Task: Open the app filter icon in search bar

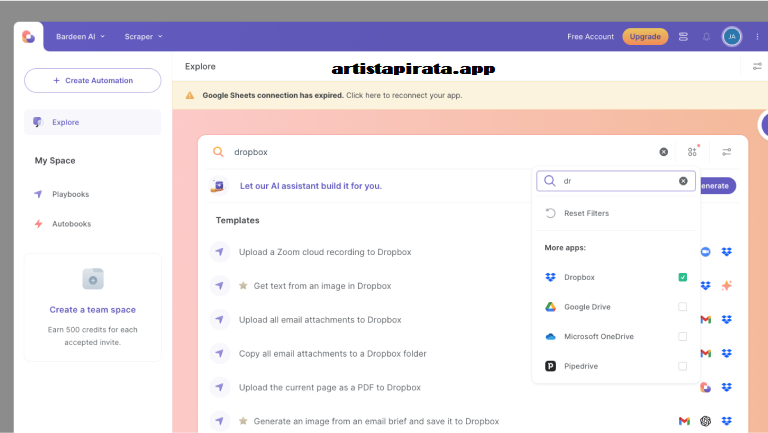Action: pos(692,152)
